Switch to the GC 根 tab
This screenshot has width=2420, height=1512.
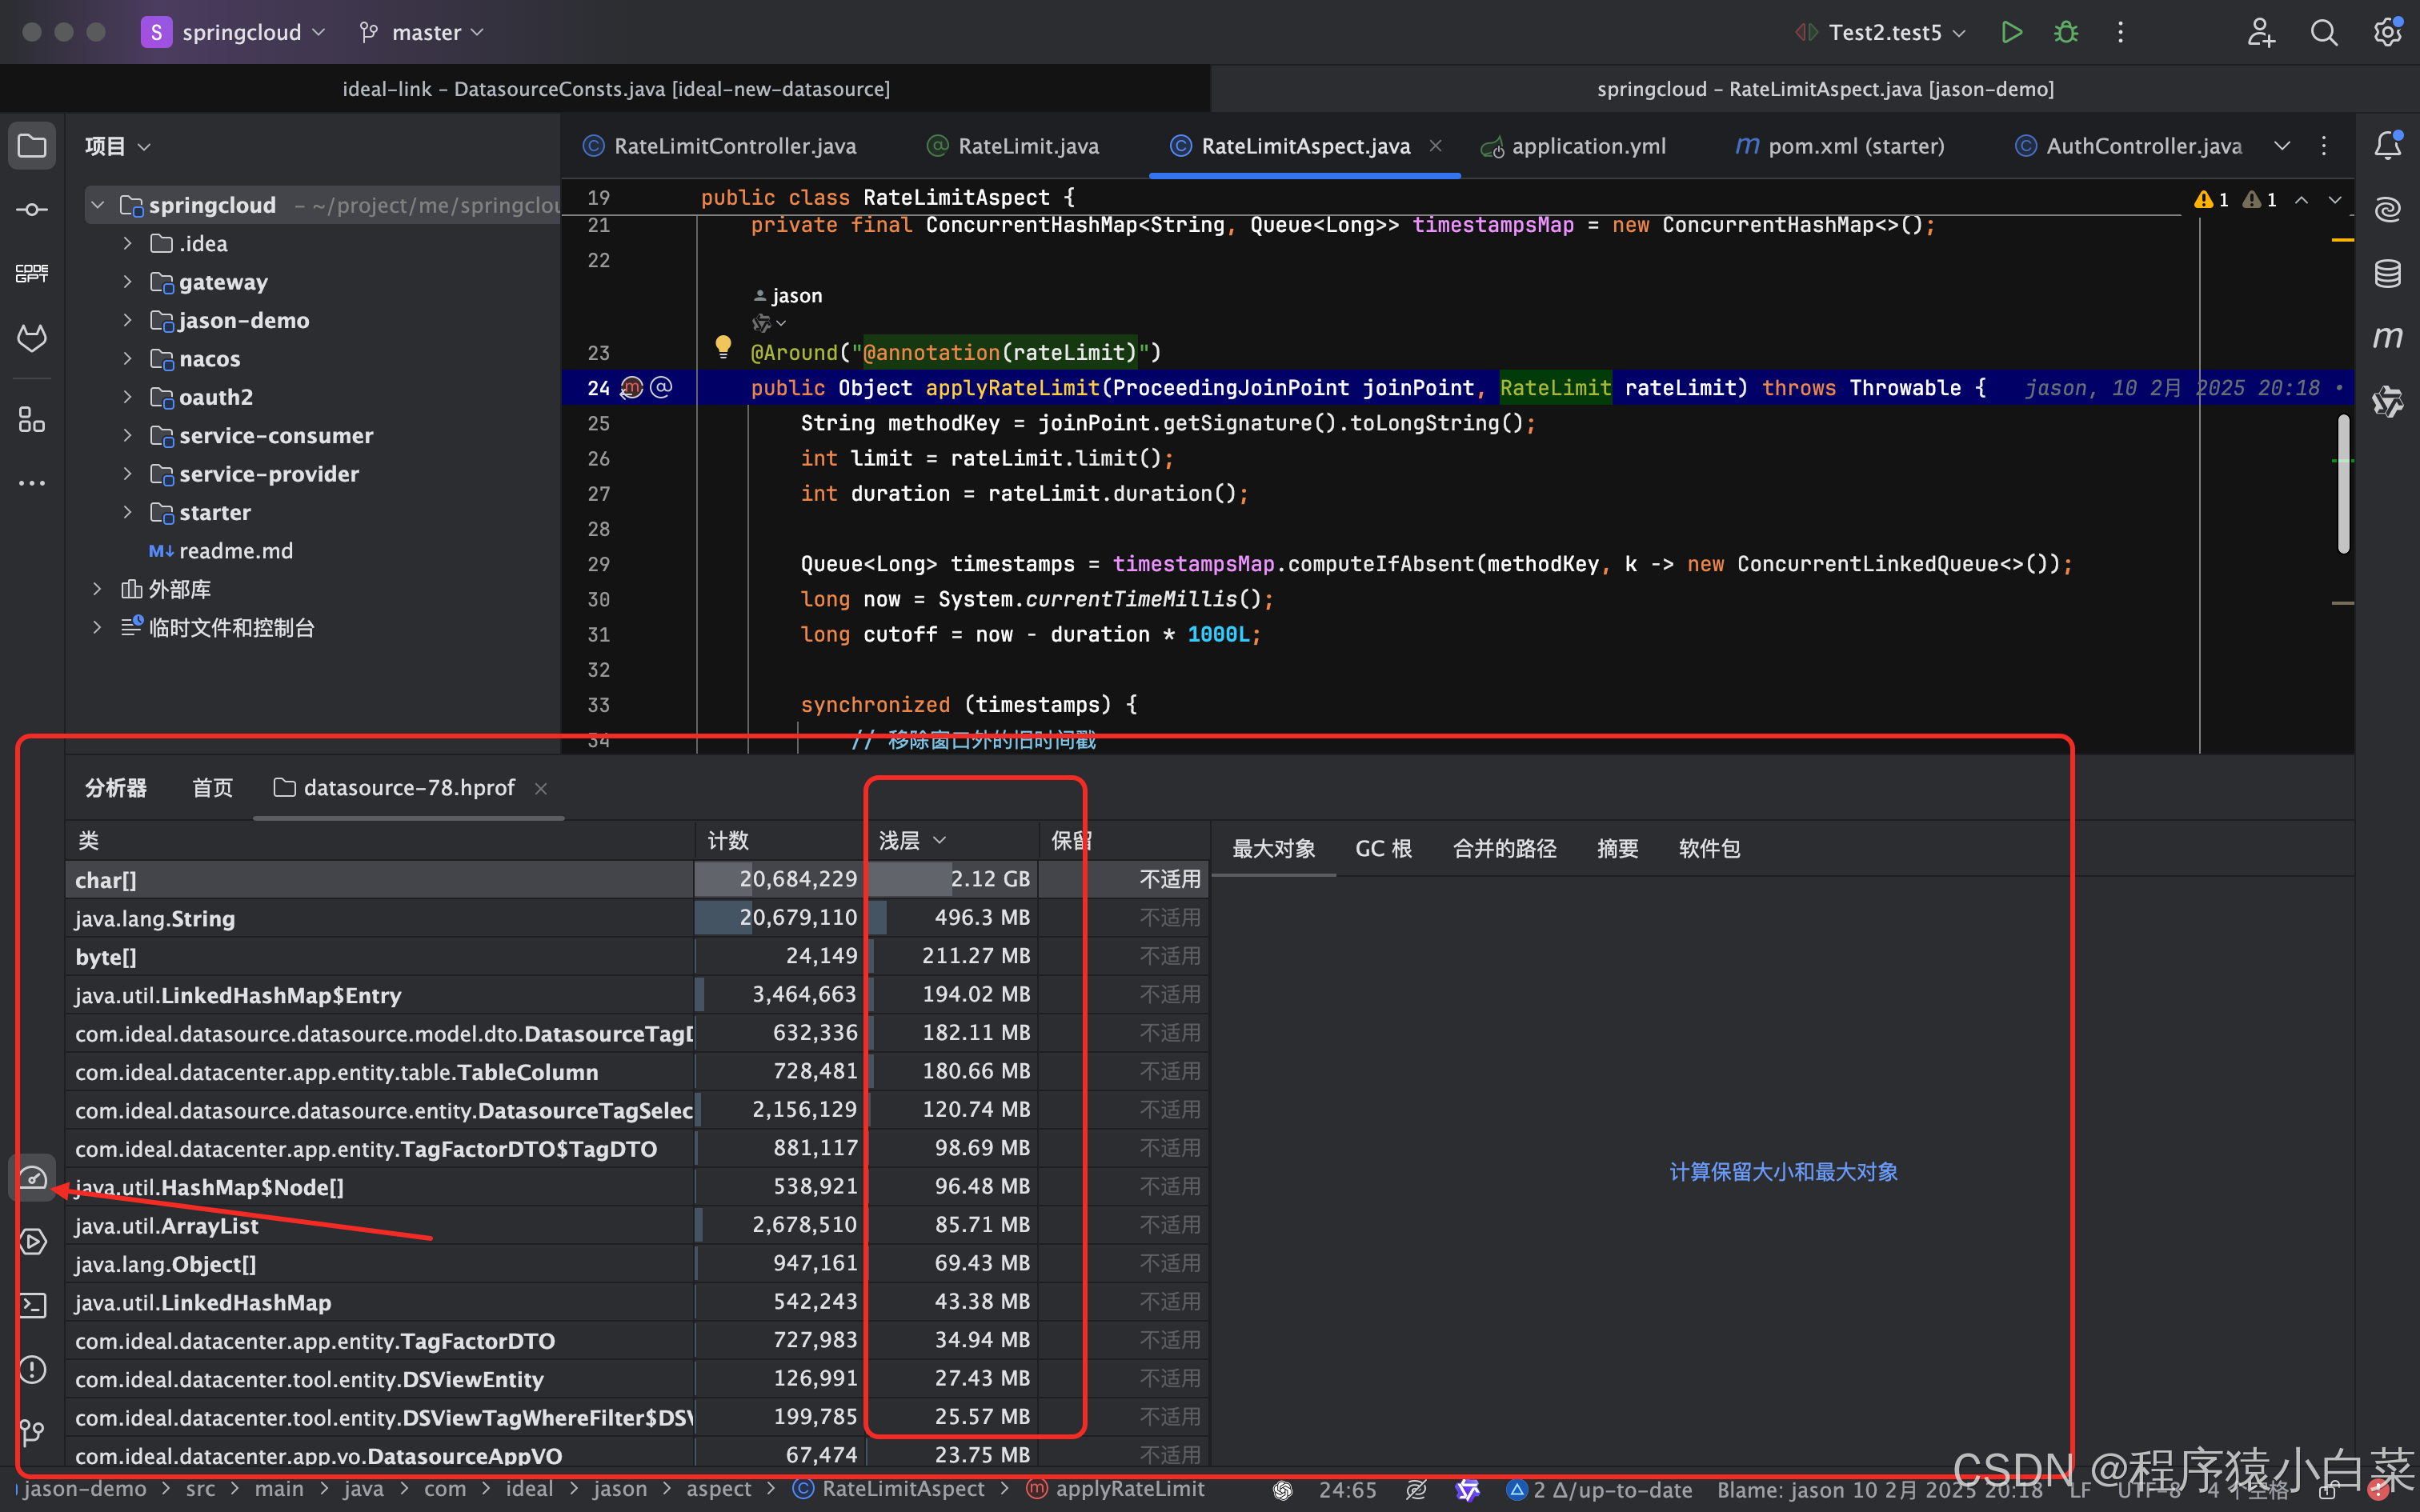pyautogui.click(x=1383, y=848)
